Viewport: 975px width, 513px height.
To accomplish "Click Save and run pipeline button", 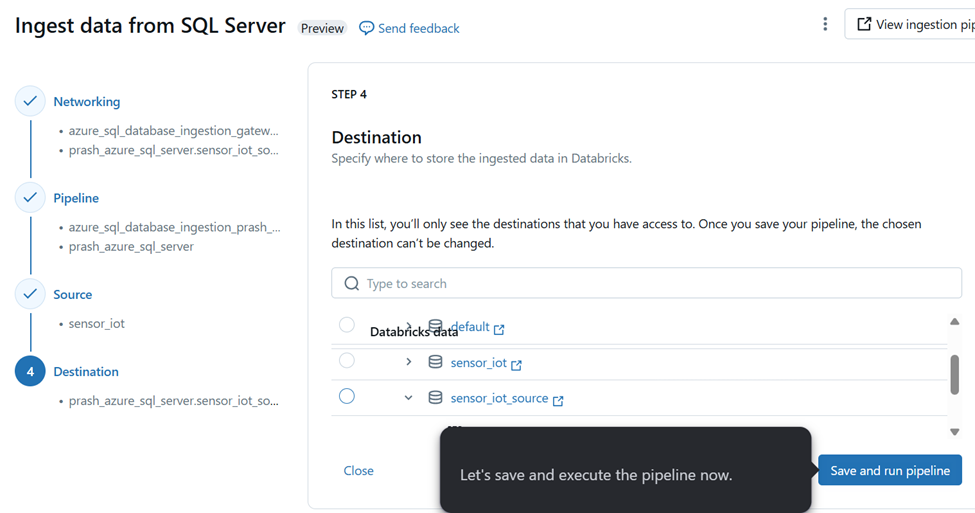I will click(x=889, y=470).
